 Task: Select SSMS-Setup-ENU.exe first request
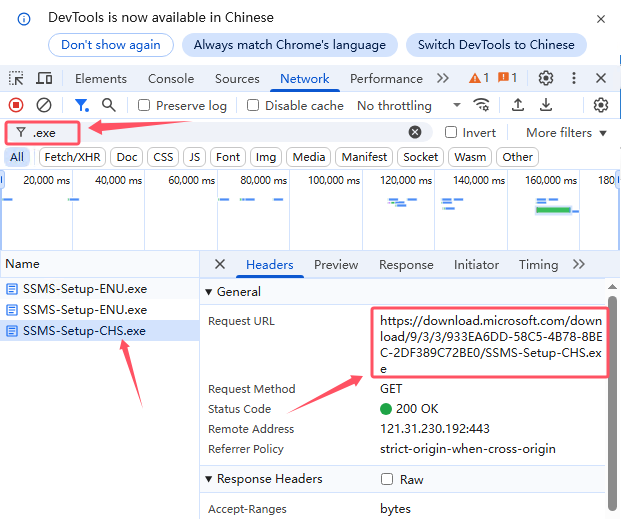[x=84, y=290]
